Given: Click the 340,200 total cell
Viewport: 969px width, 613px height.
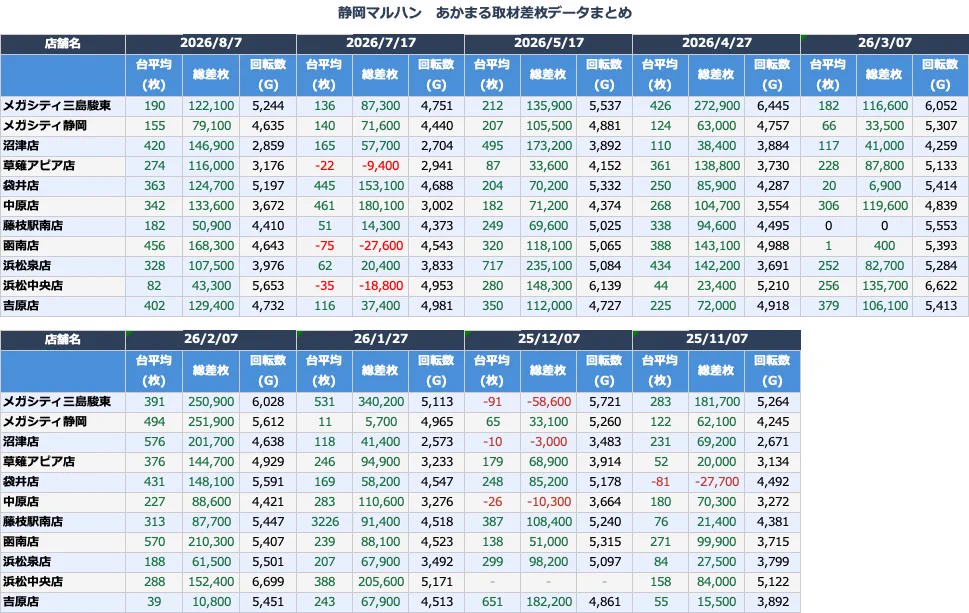Looking at the screenshot, I should click(x=381, y=402).
